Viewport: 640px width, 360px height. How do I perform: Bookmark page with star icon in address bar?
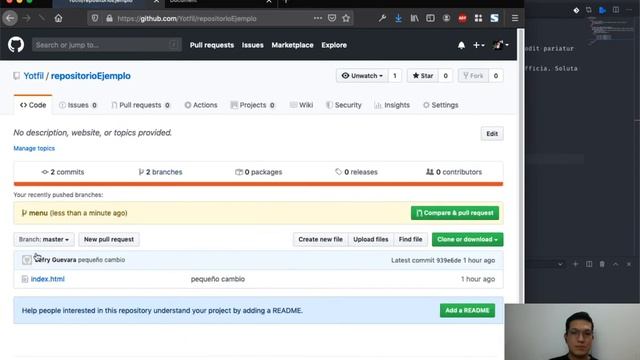[x=346, y=18]
